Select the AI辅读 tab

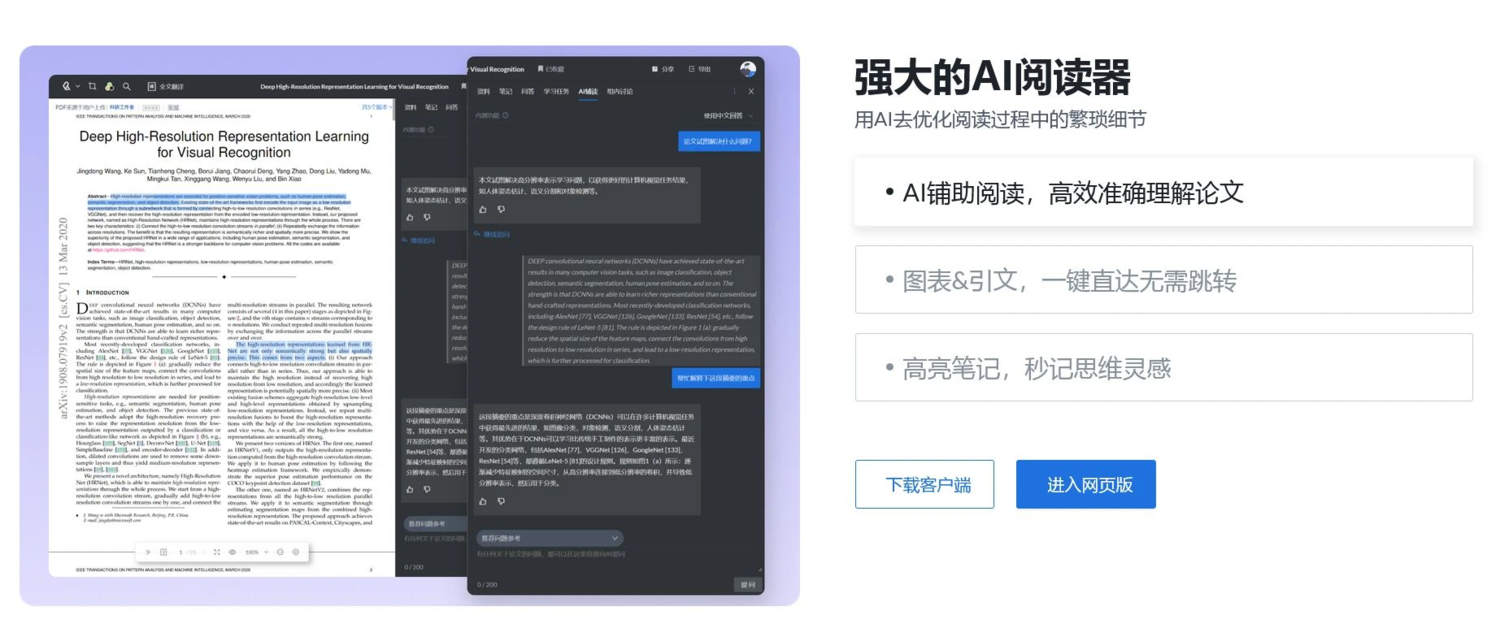588,92
